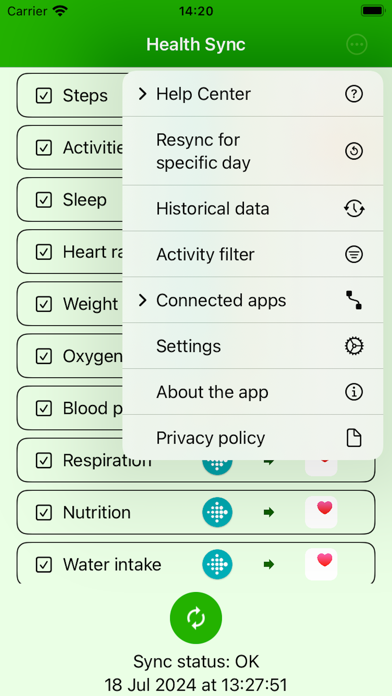Uncheck the Steps checkbox
The height and width of the screenshot is (696, 392).
point(44,95)
